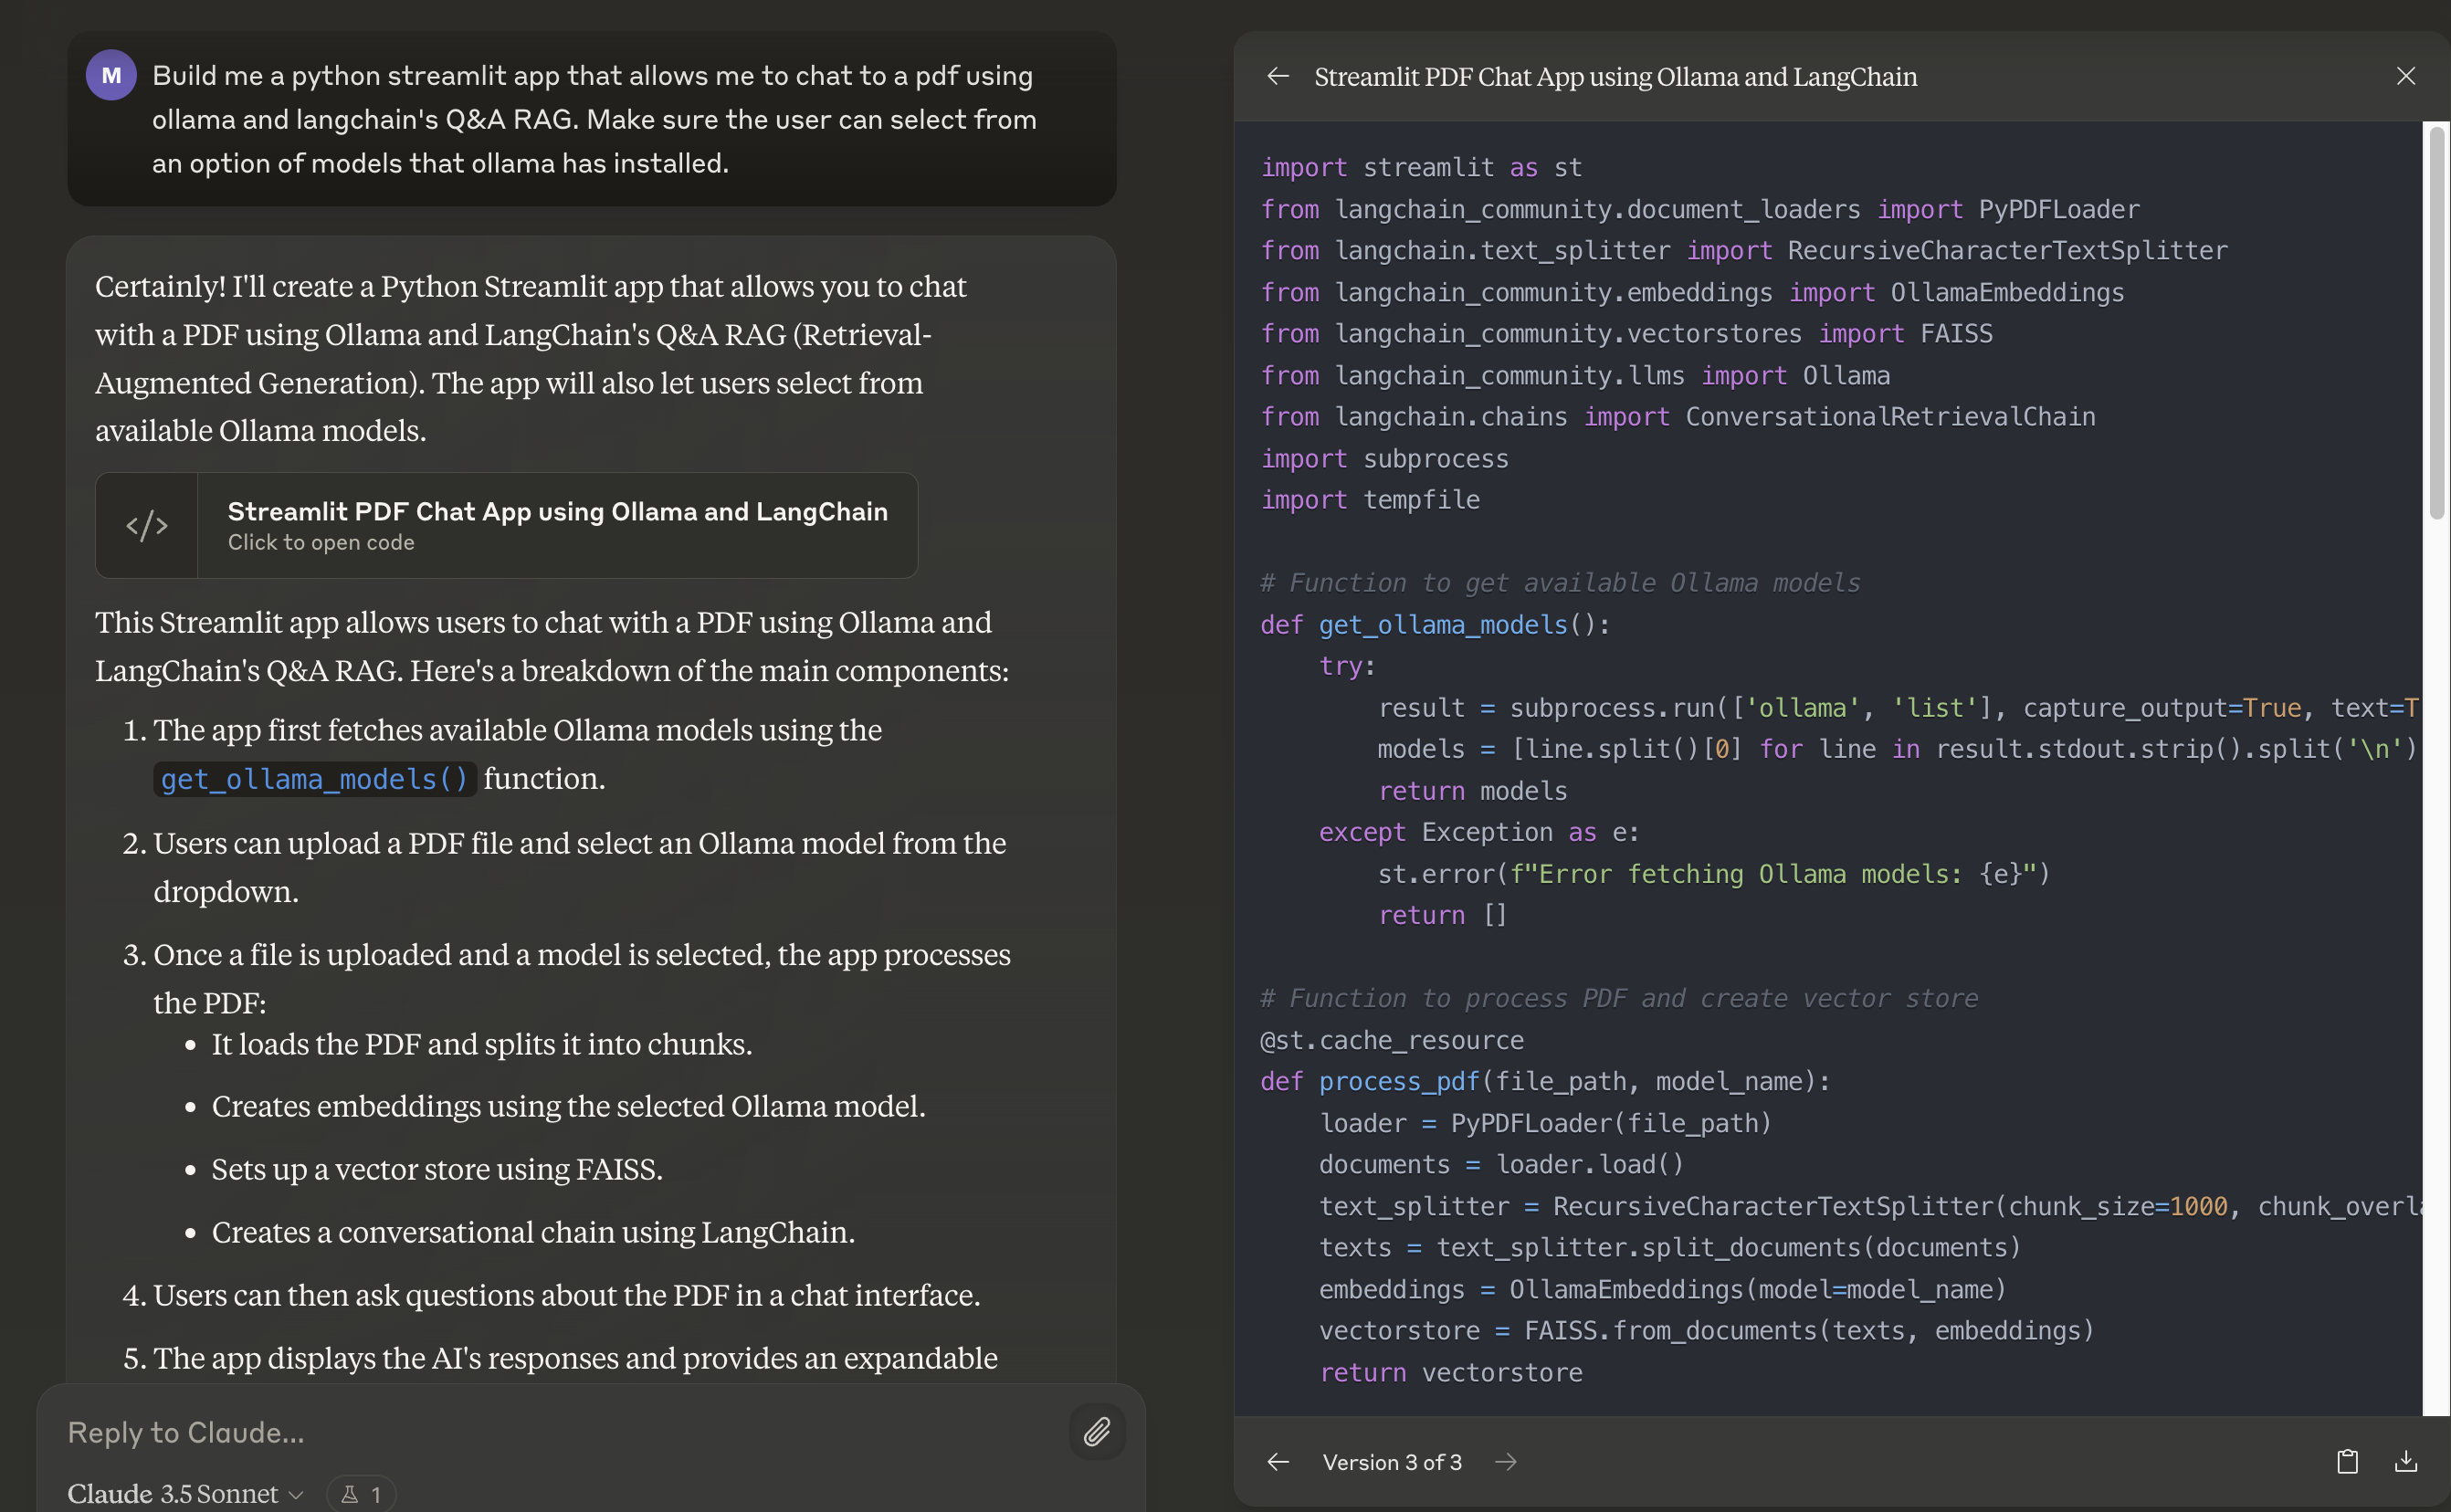Image resolution: width=2451 pixels, height=1512 pixels.
Task: Go to the next artifact version
Action: (1506, 1462)
